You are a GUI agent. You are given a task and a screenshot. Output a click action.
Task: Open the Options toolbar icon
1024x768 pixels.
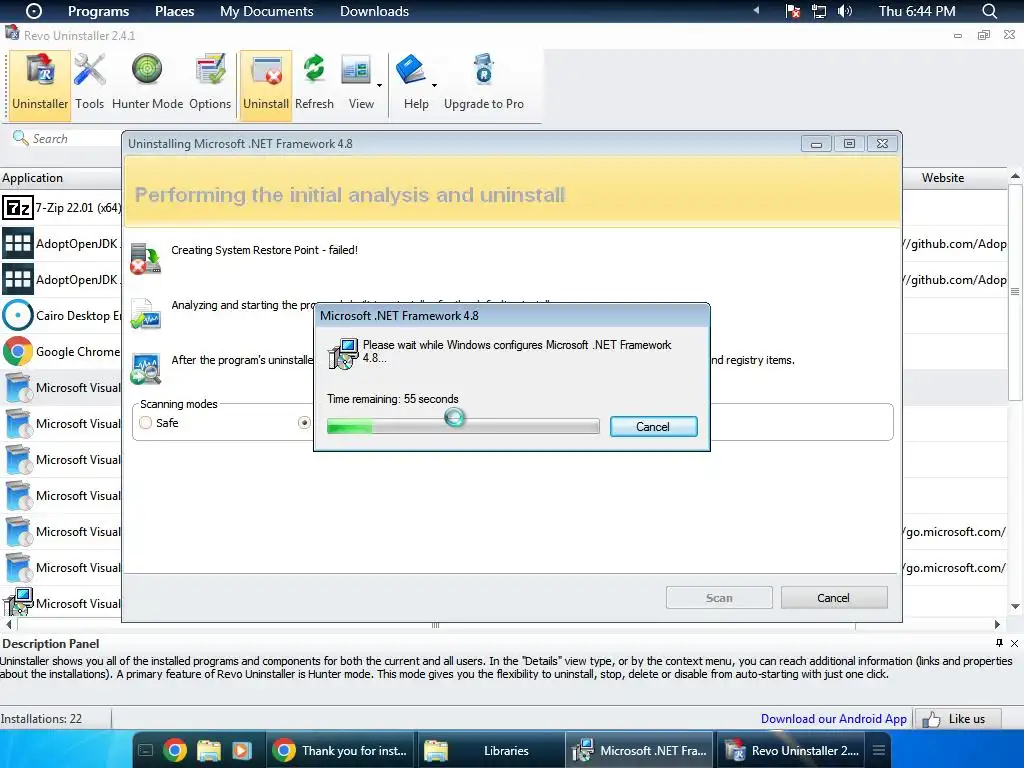(x=210, y=84)
